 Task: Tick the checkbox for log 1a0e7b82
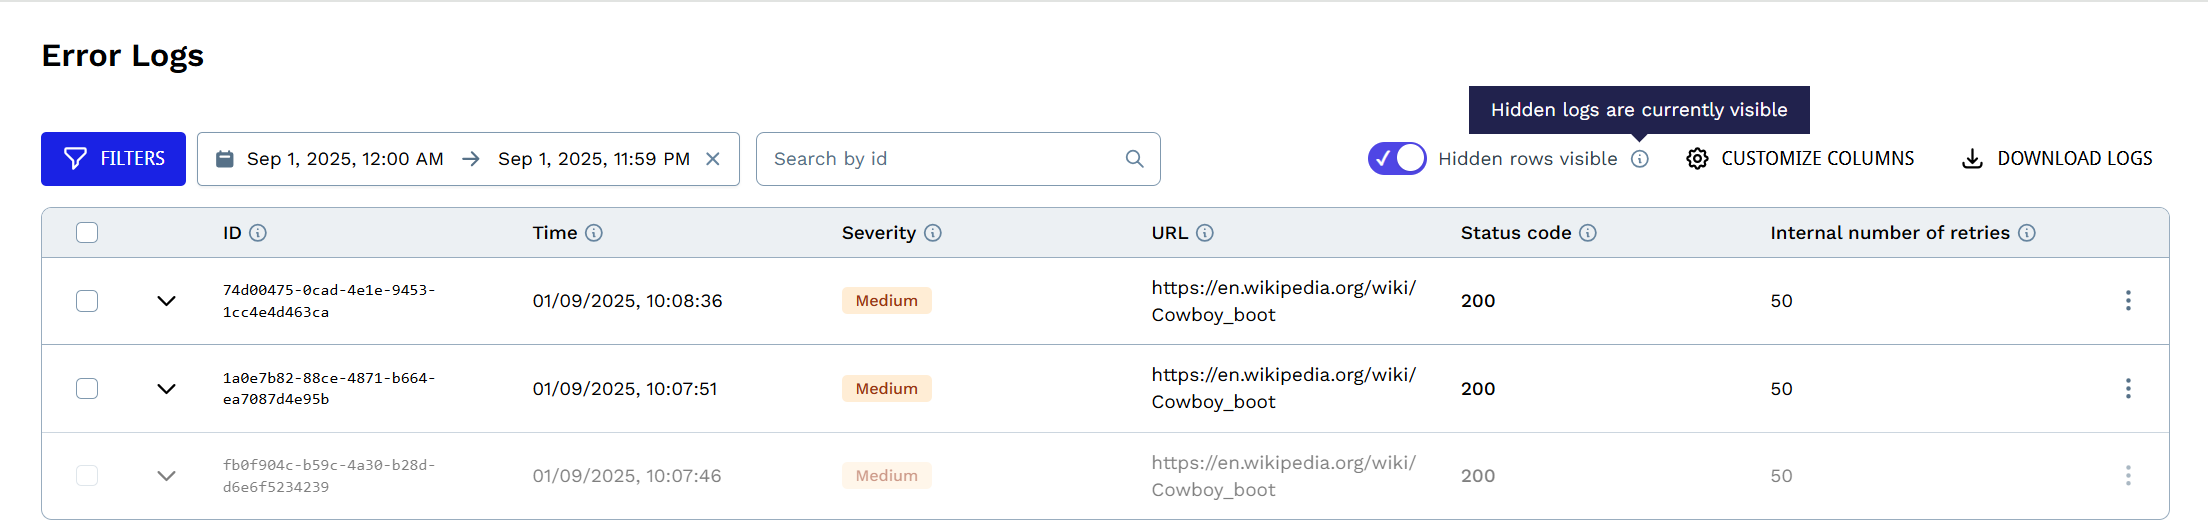coord(87,388)
